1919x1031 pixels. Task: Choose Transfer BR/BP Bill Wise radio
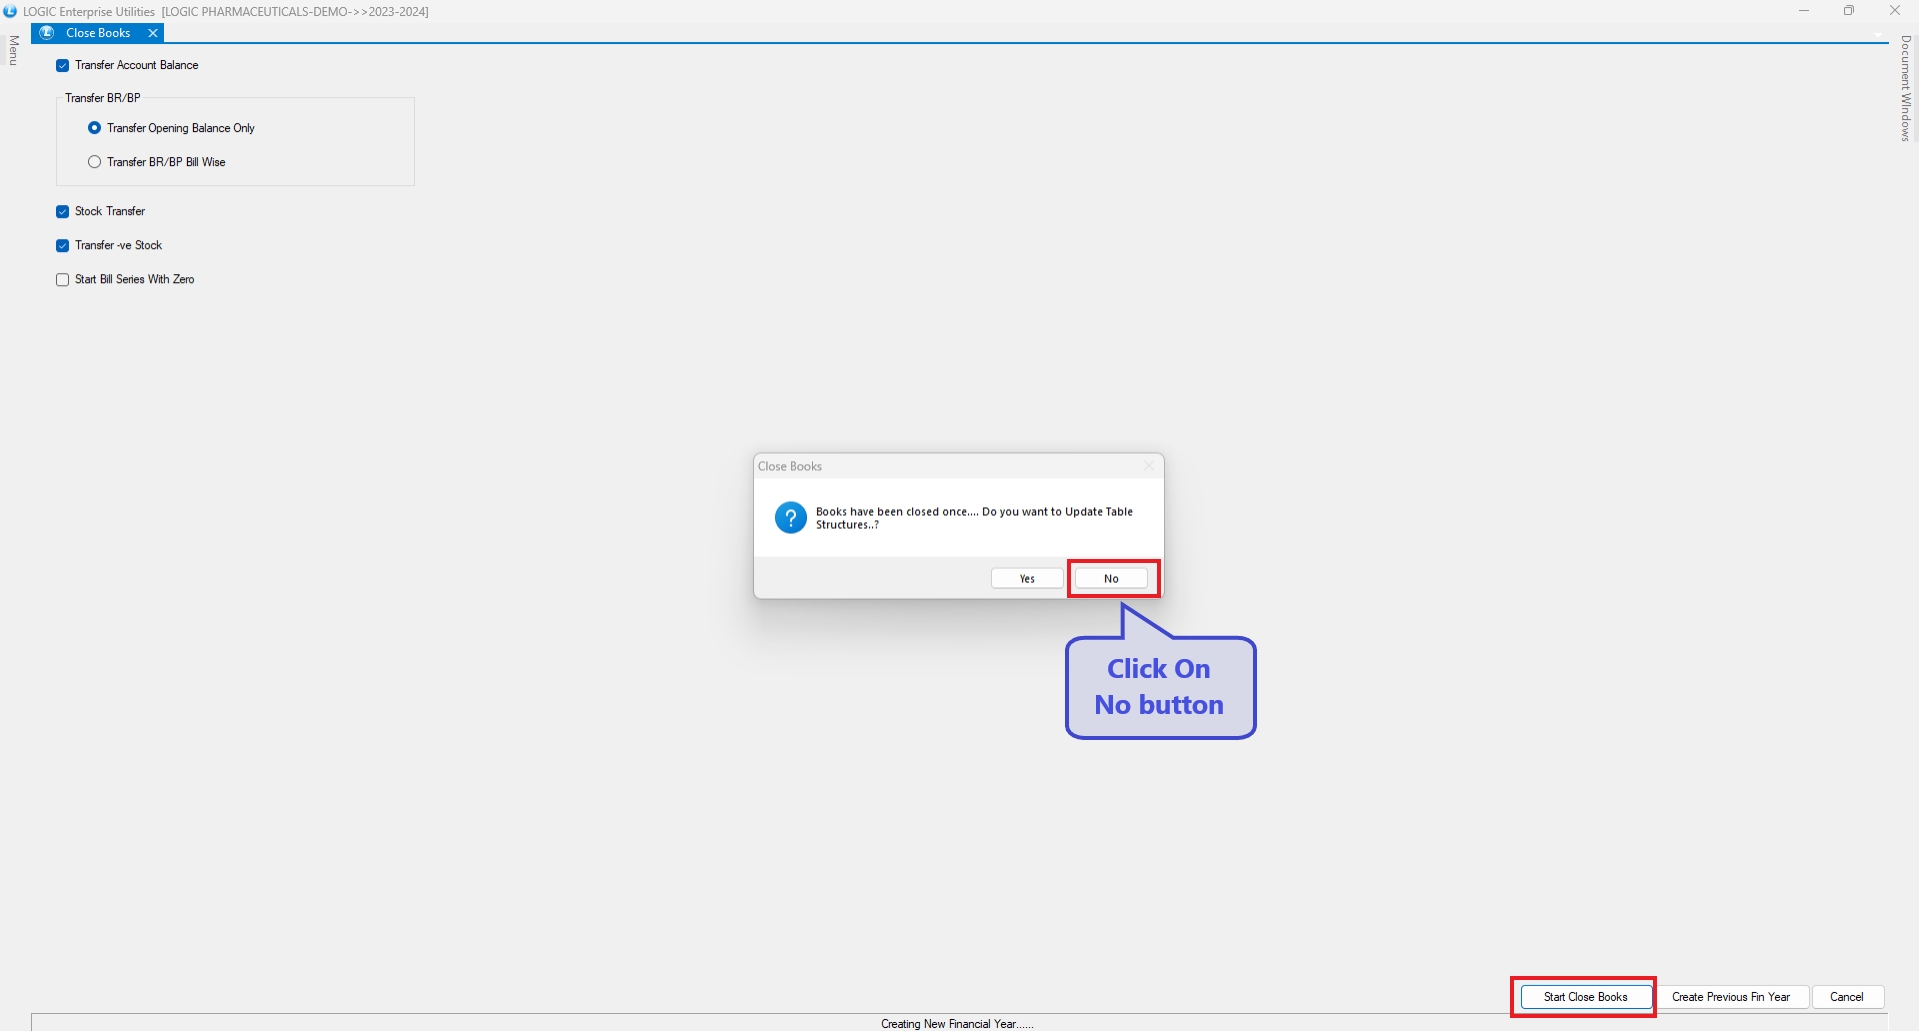pos(95,162)
